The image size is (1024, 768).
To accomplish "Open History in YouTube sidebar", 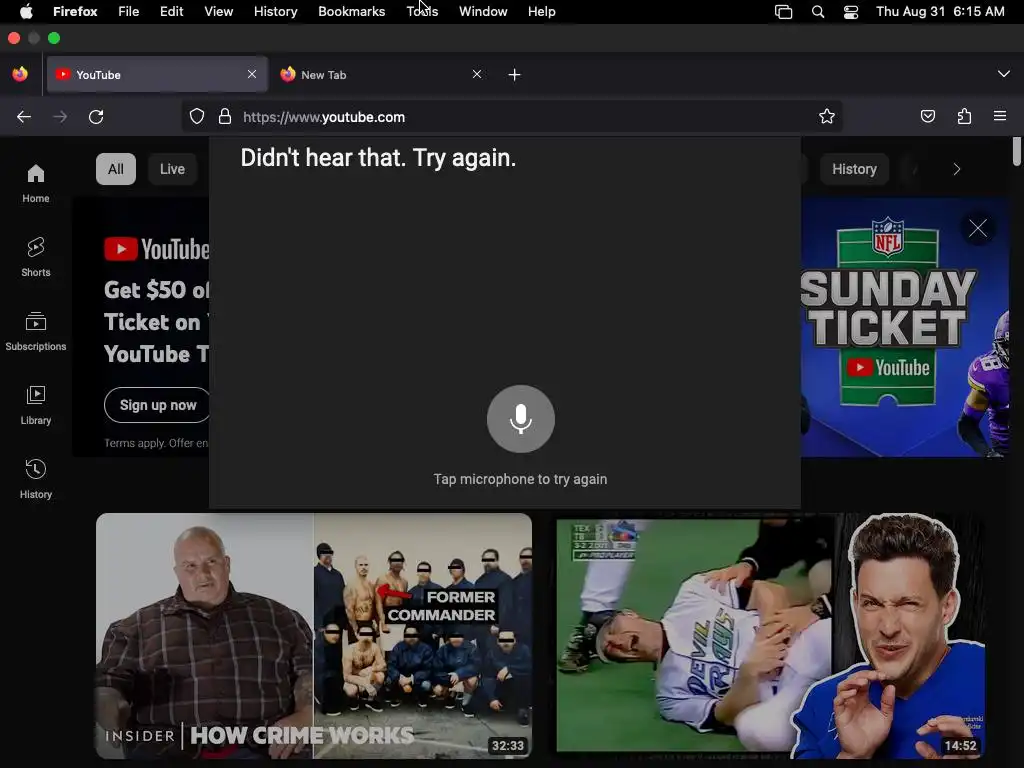I will (x=35, y=479).
